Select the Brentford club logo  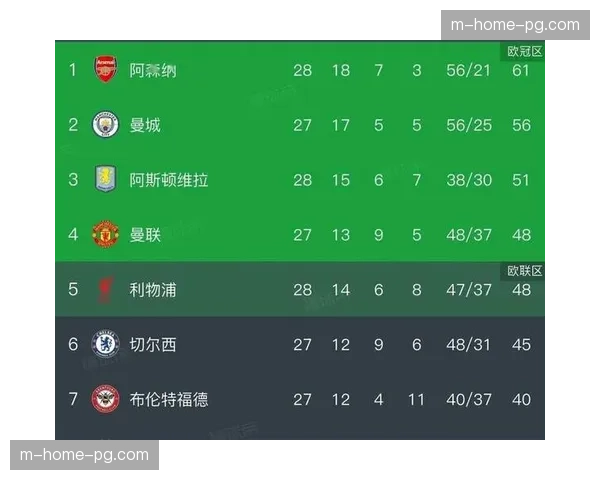tap(105, 399)
